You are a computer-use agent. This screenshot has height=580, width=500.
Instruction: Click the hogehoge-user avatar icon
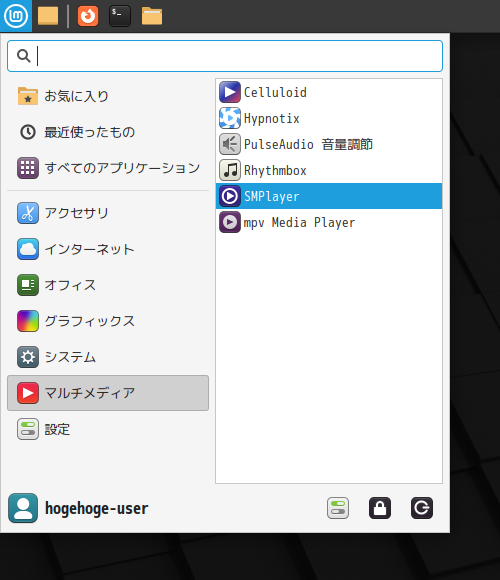tap(23, 508)
